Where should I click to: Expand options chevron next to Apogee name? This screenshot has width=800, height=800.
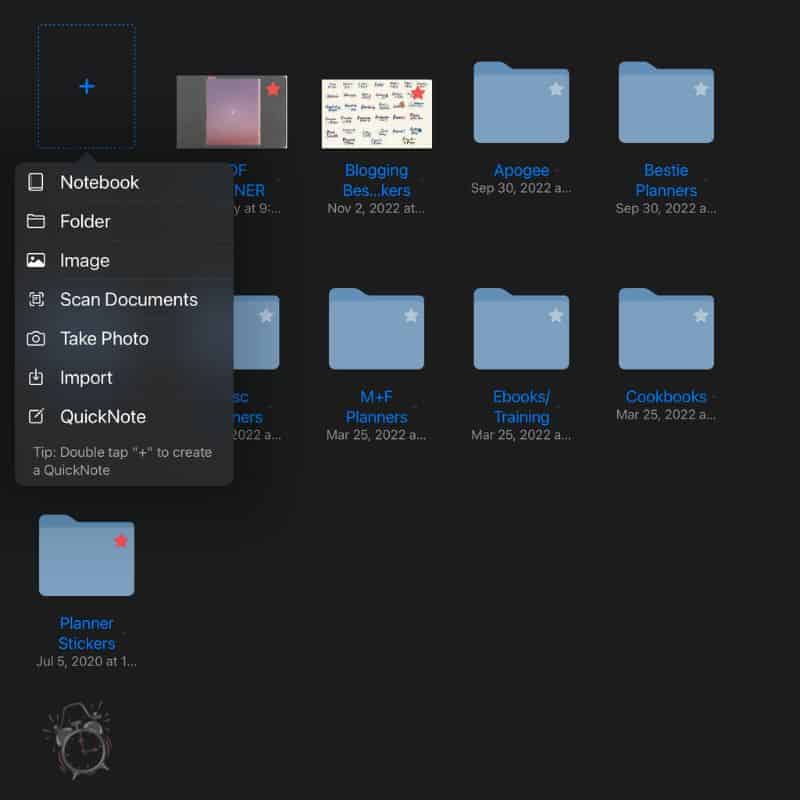click(557, 171)
